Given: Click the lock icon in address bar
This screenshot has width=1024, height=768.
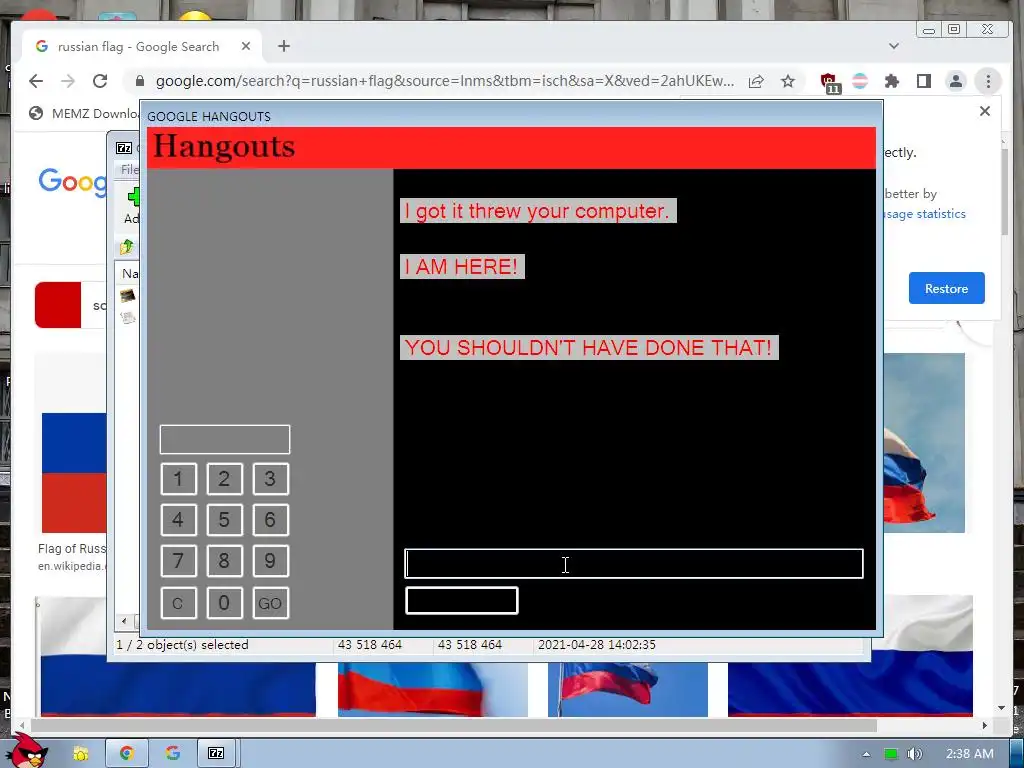Looking at the screenshot, I should point(139,81).
